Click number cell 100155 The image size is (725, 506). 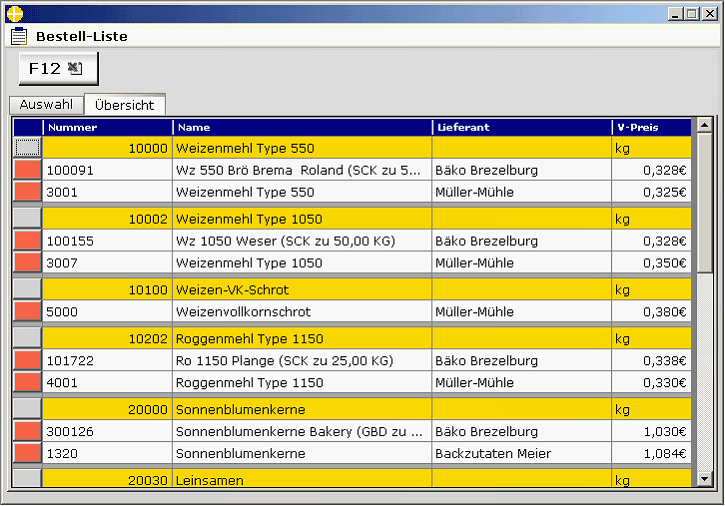coord(108,241)
